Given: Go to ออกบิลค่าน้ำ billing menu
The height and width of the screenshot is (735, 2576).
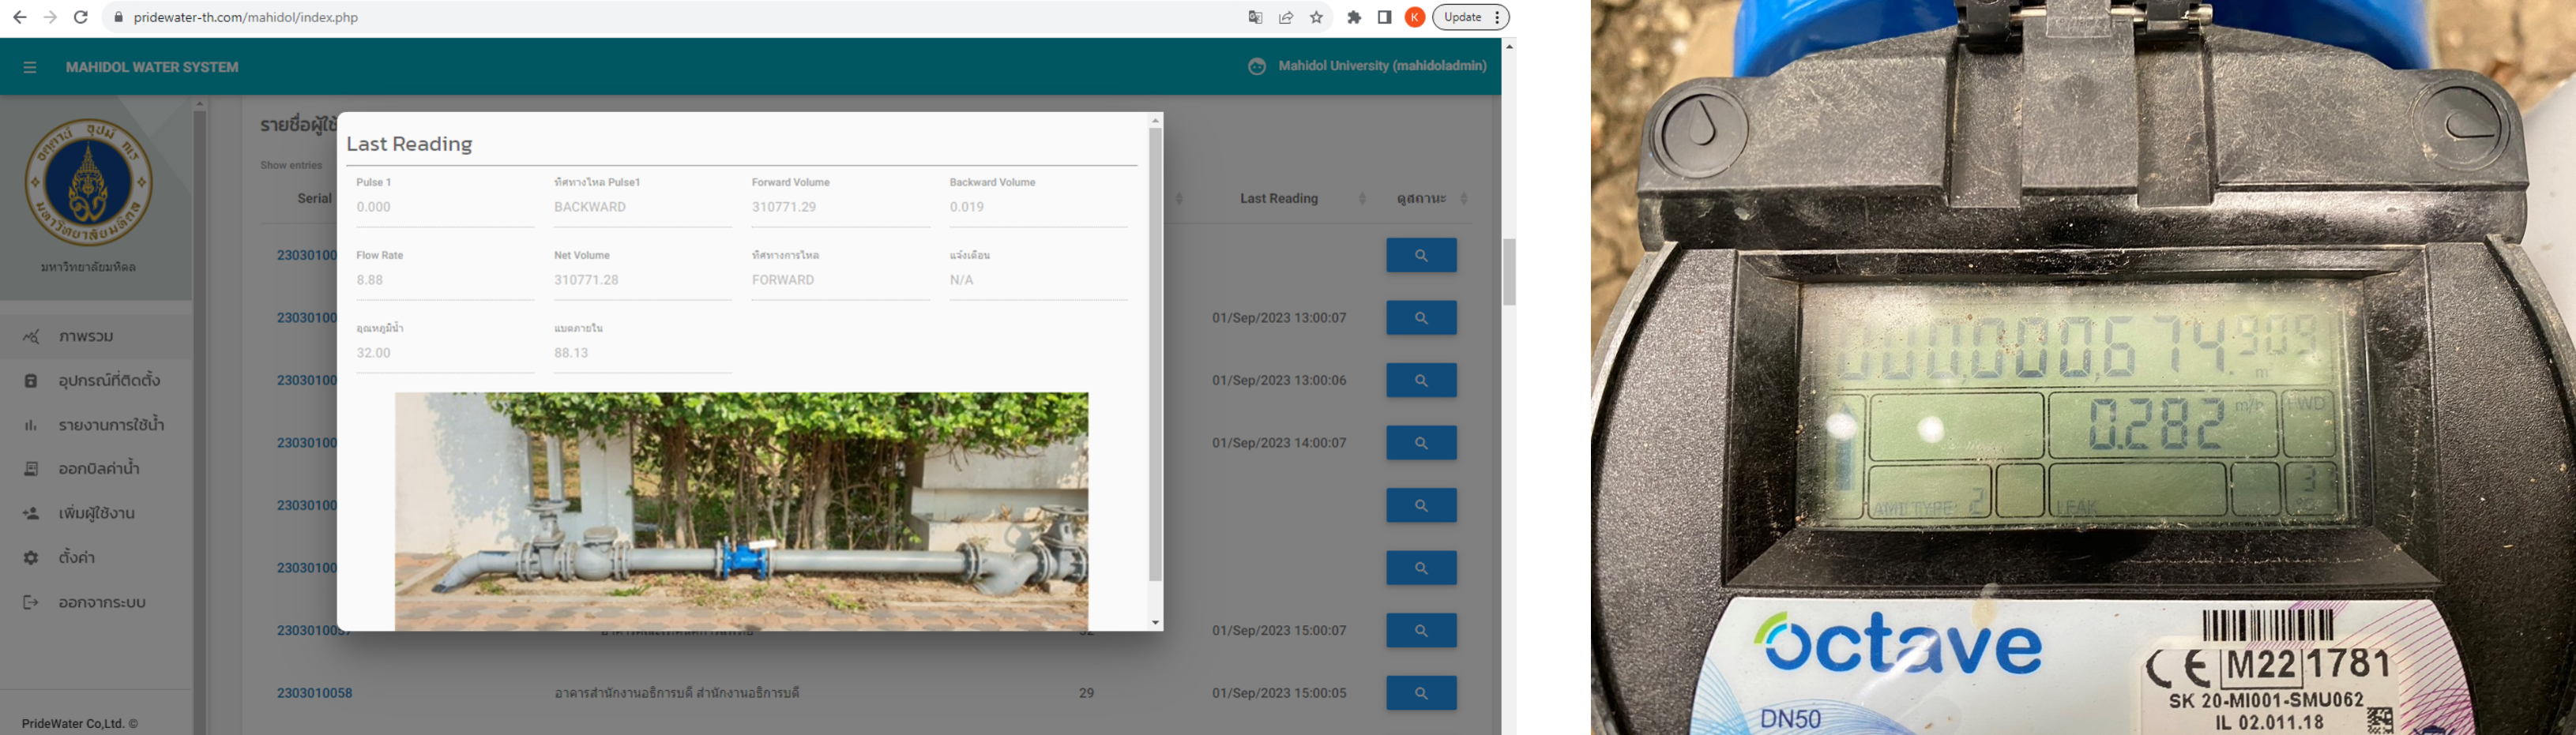Looking at the screenshot, I should click(98, 469).
